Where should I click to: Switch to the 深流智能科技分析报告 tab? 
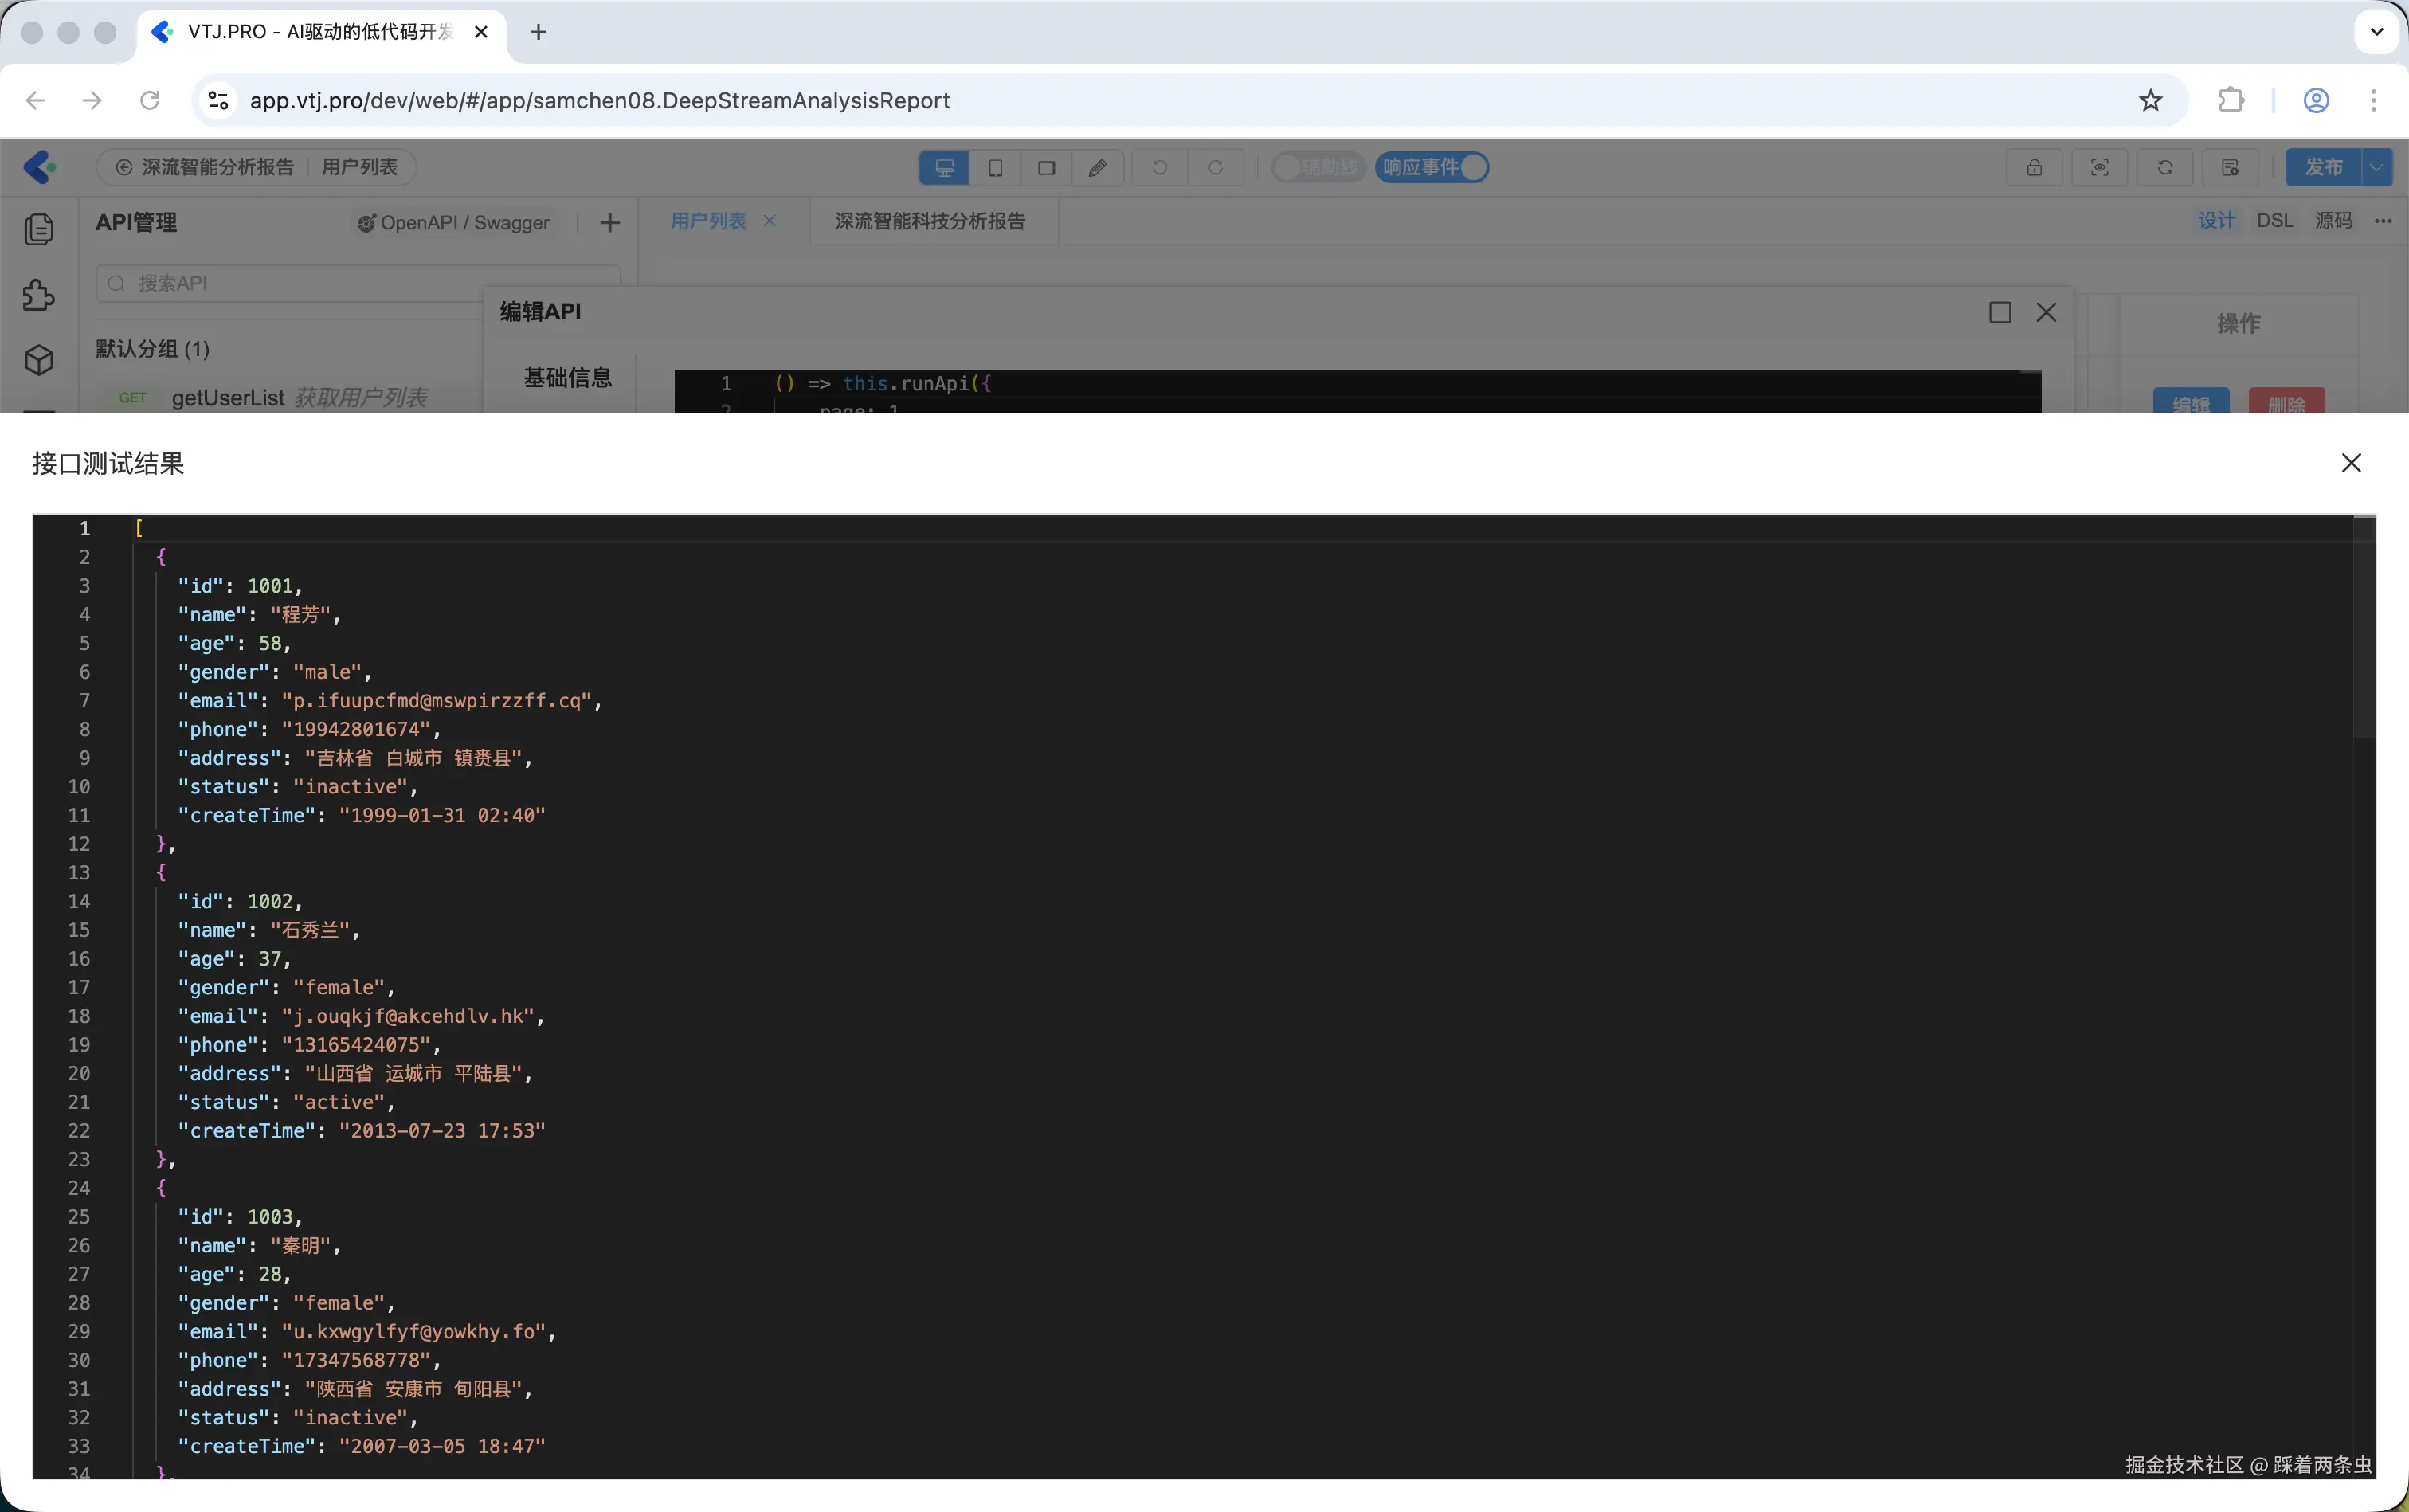(x=930, y=221)
